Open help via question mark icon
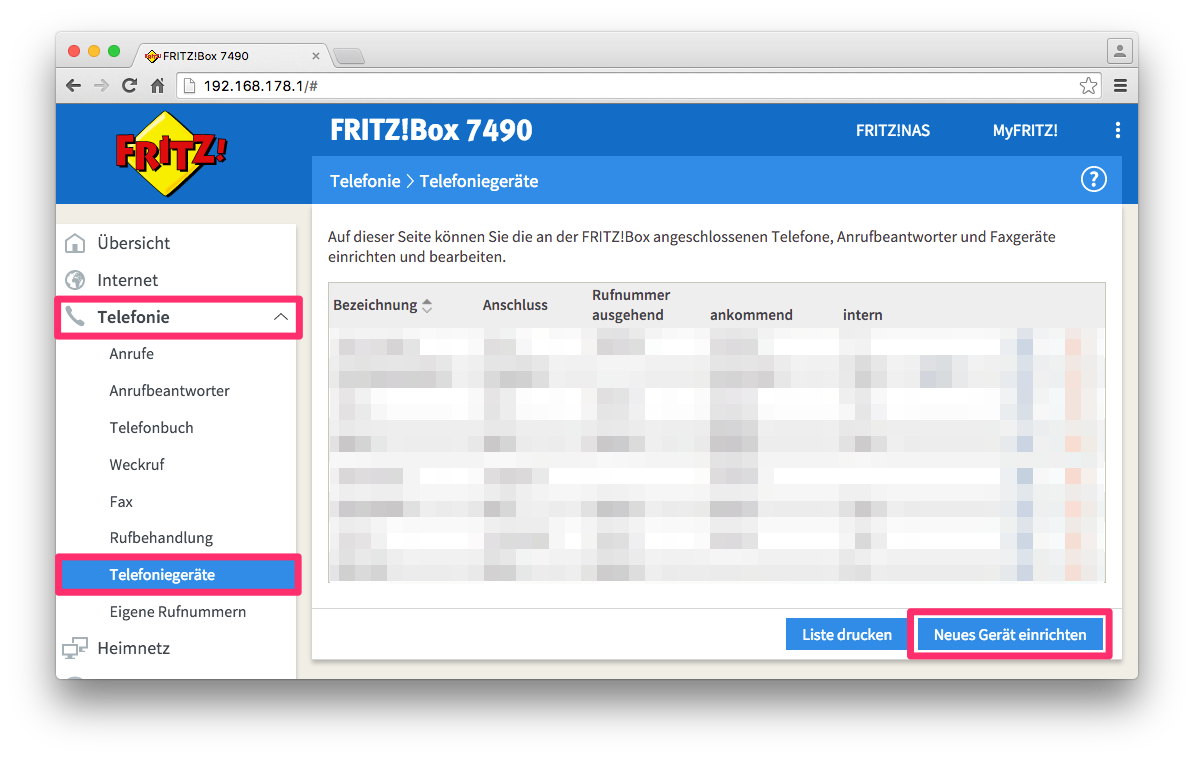This screenshot has height=759, width=1194. pyautogui.click(x=1093, y=180)
